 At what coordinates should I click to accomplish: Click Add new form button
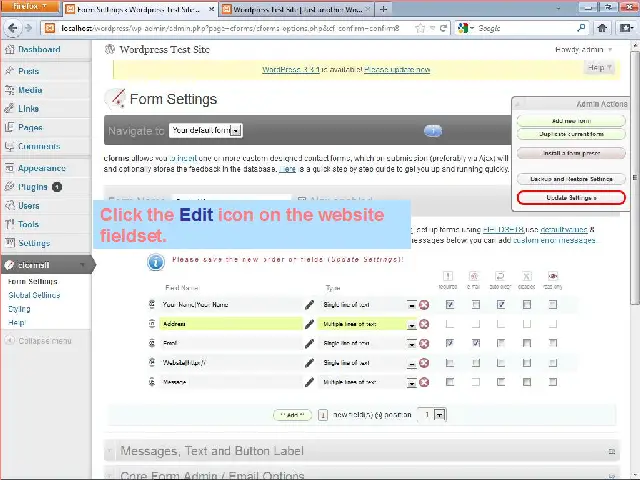[x=571, y=121]
